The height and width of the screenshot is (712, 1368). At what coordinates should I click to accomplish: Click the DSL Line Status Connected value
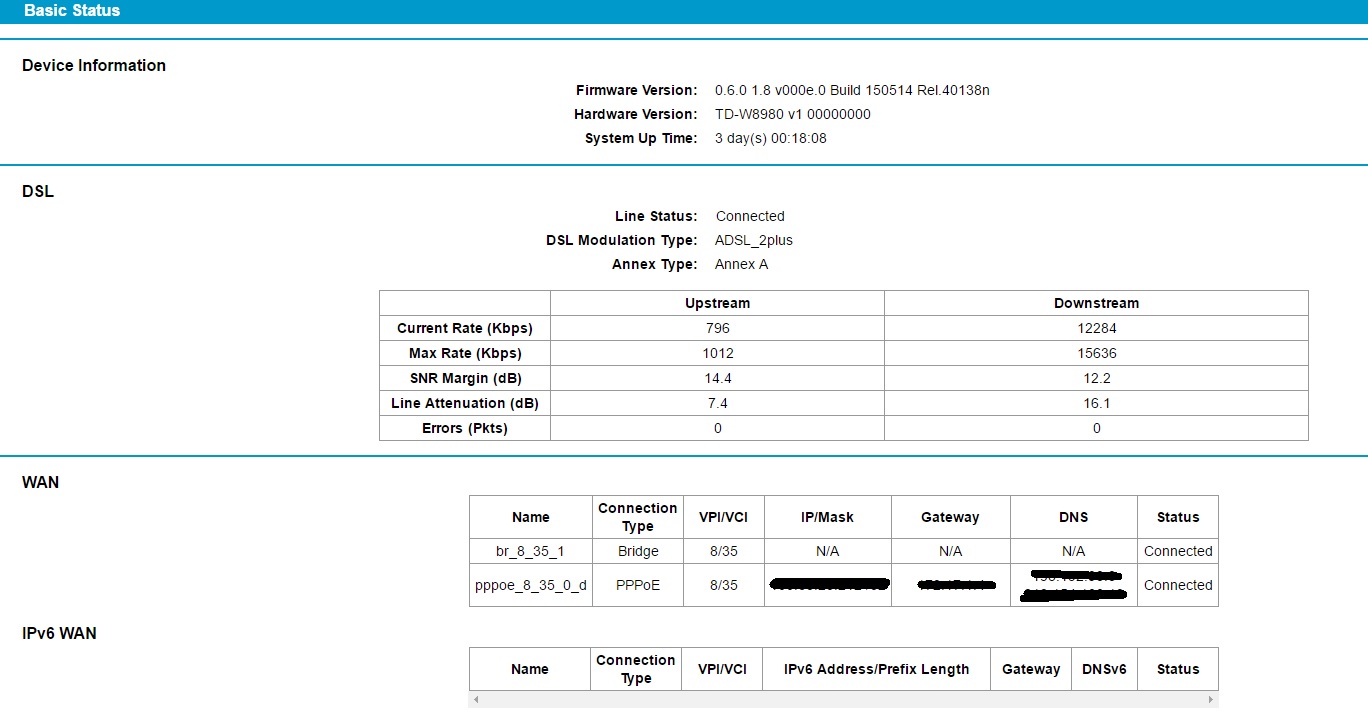[750, 216]
